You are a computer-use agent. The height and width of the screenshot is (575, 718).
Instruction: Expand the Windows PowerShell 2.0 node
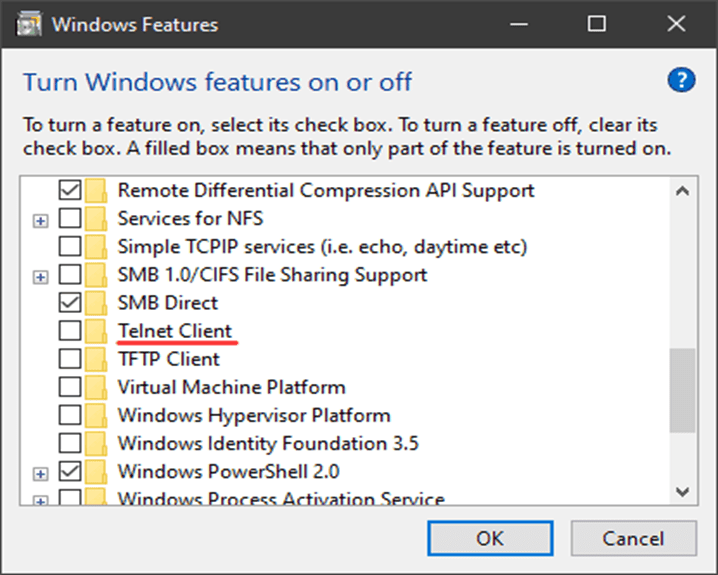pyautogui.click(x=40, y=474)
